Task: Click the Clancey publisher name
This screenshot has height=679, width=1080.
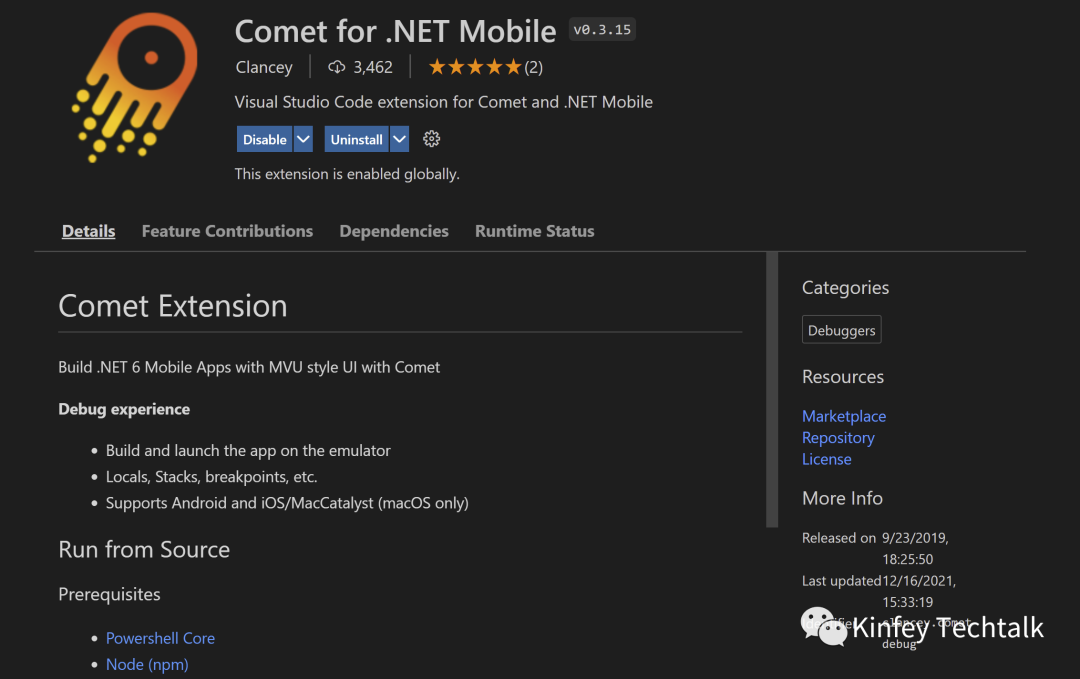Action: 264,67
